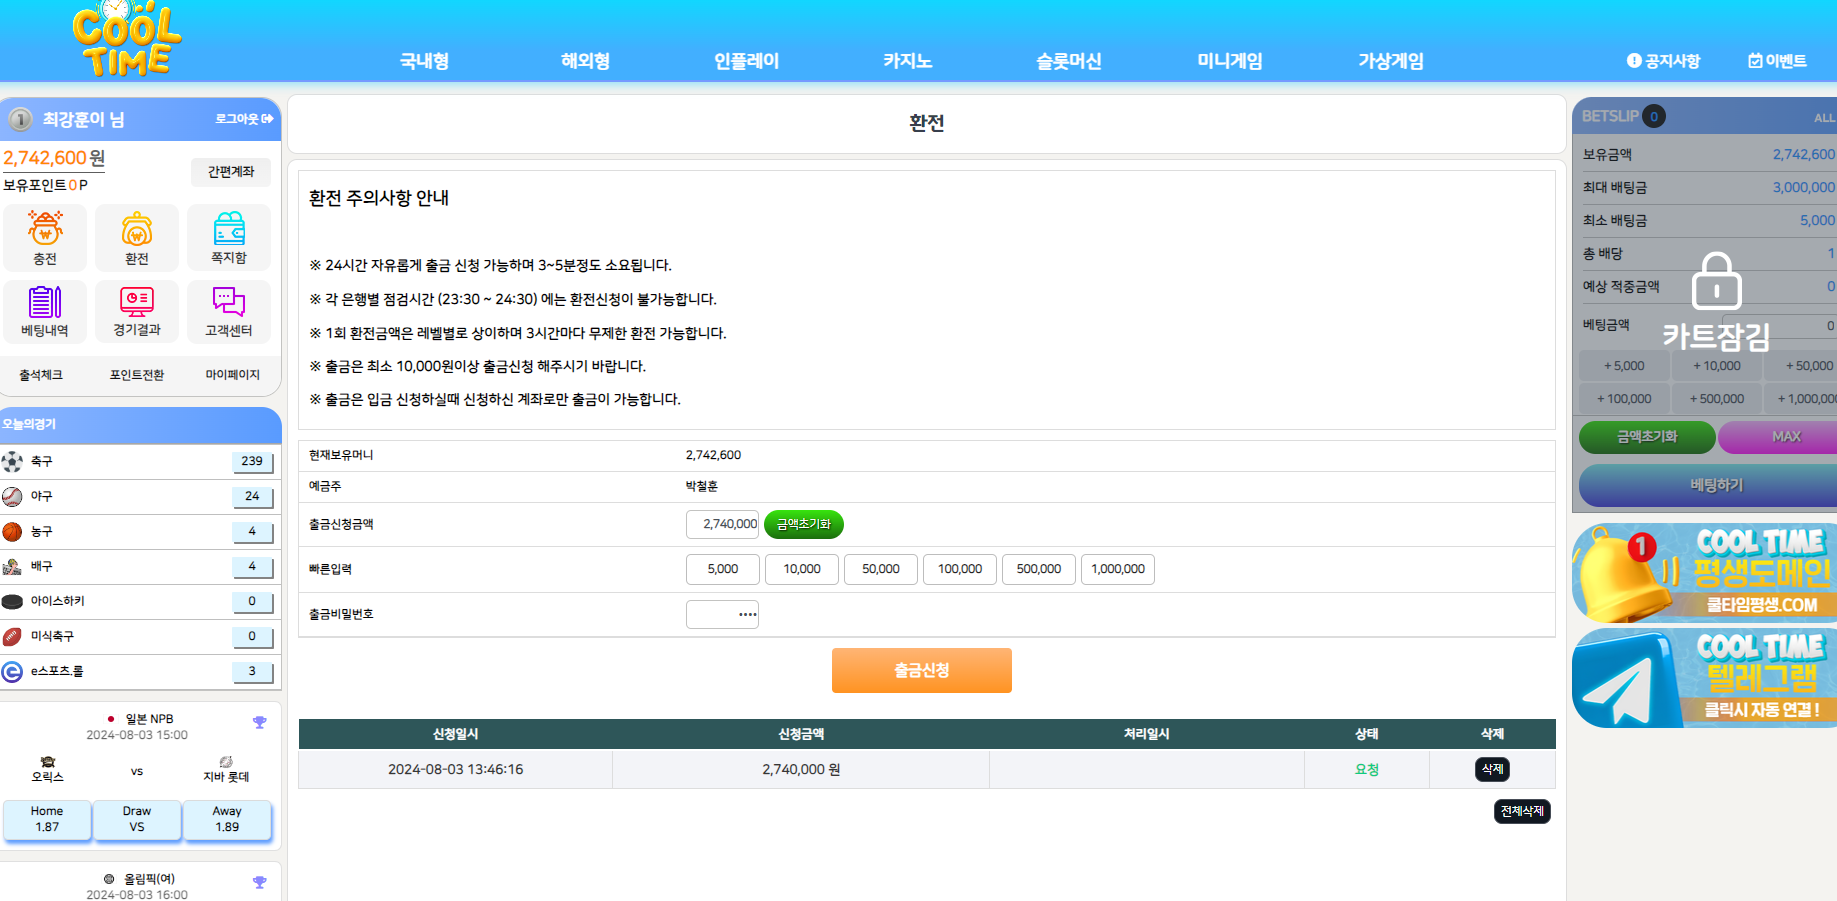Open the 고객센터 customer center icon

tap(229, 303)
